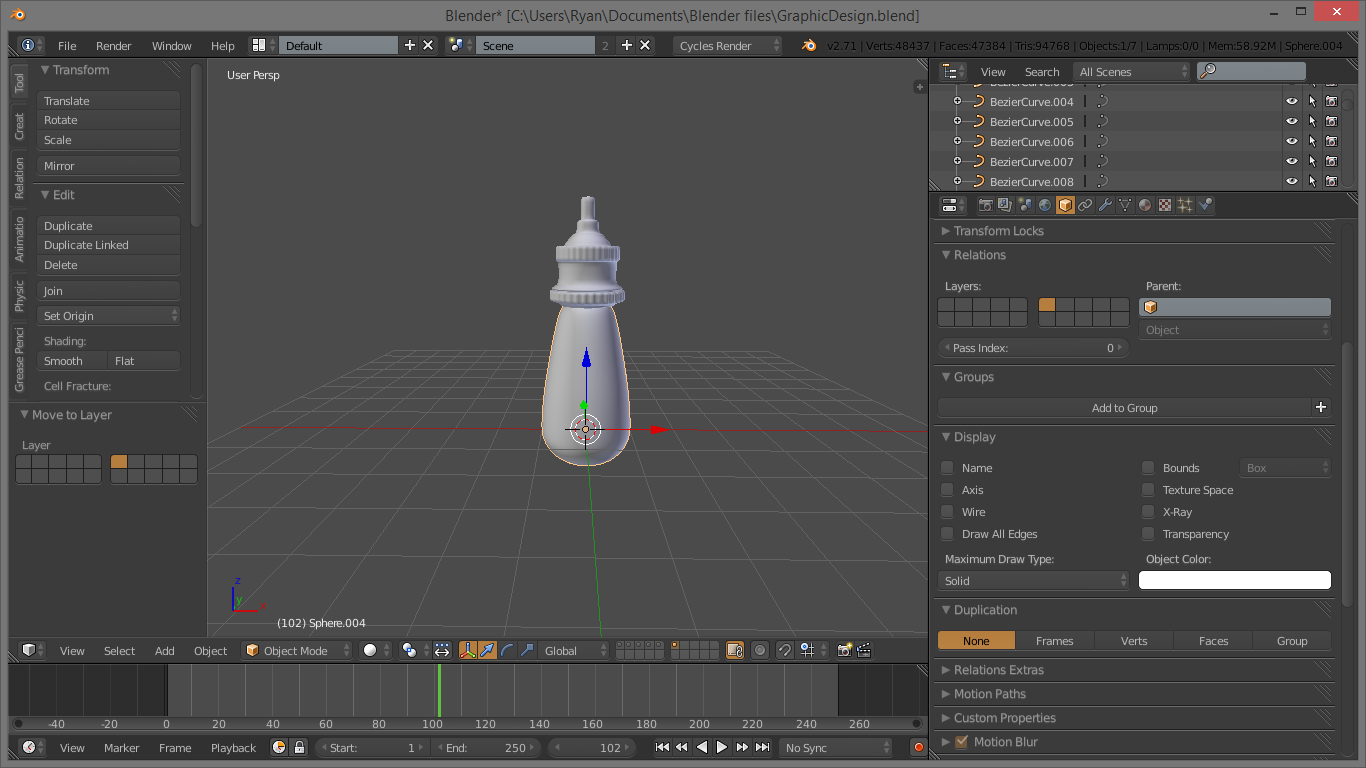Open the Texture properties tab (checker icon)
This screenshot has width=1366, height=768.
(x=1165, y=205)
